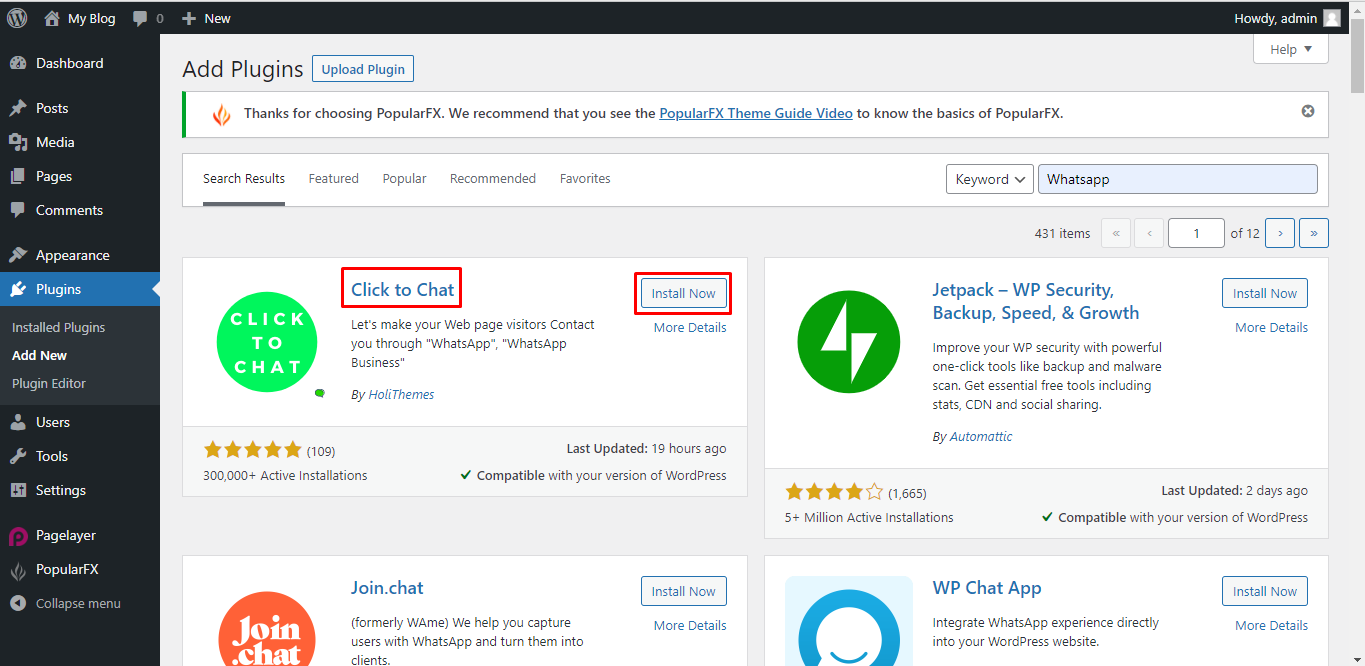Visit the My Blog home icon
Screen dimensions: 1365x666
coord(52,18)
